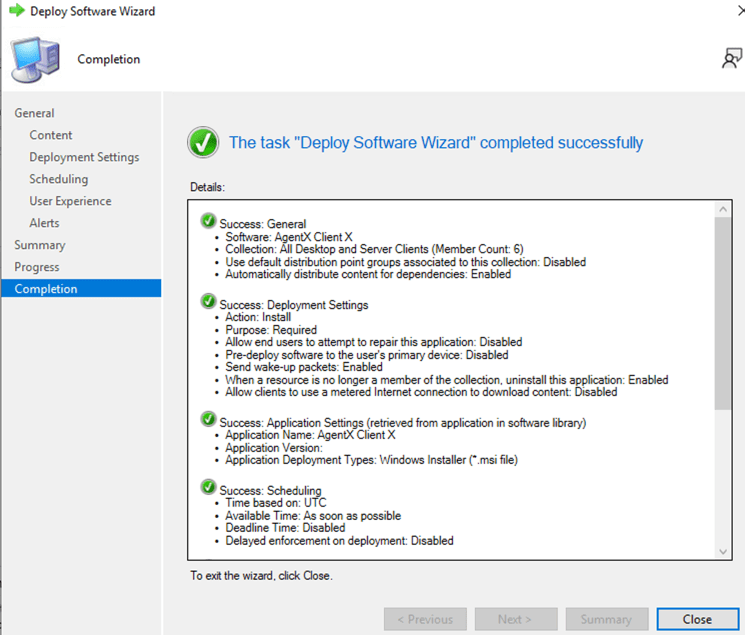745x635 pixels.
Task: Open Deployment Settings step in sidebar
Action: 84,157
